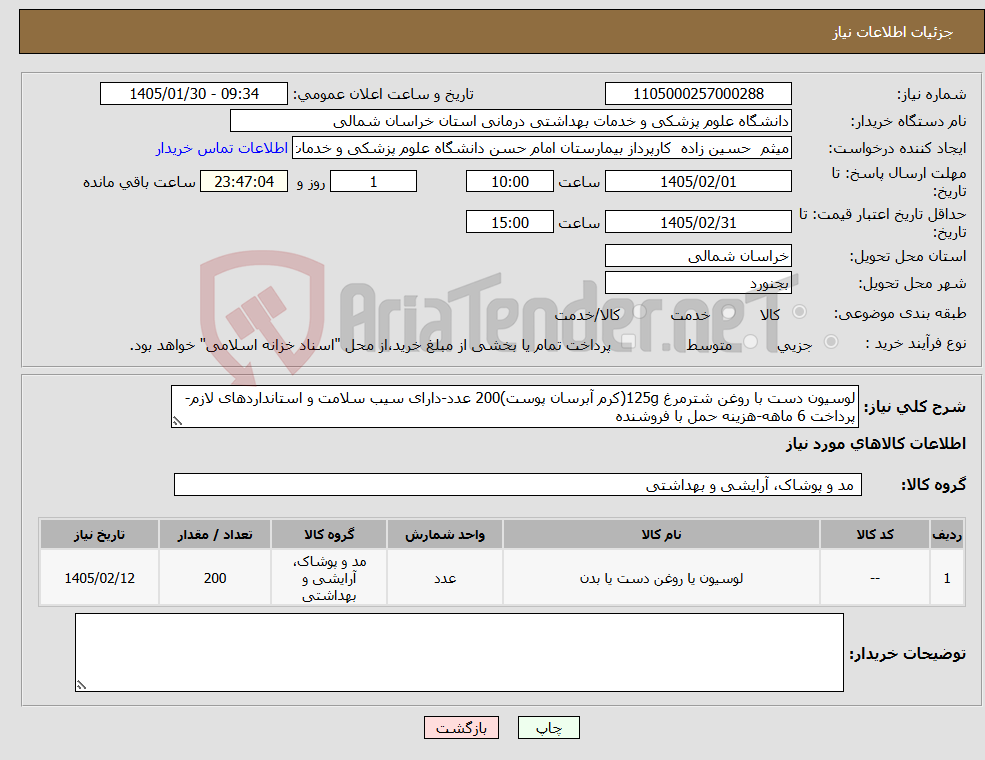985x760 pixels.
Task: Click the public announcement date field
Action: tap(193, 94)
